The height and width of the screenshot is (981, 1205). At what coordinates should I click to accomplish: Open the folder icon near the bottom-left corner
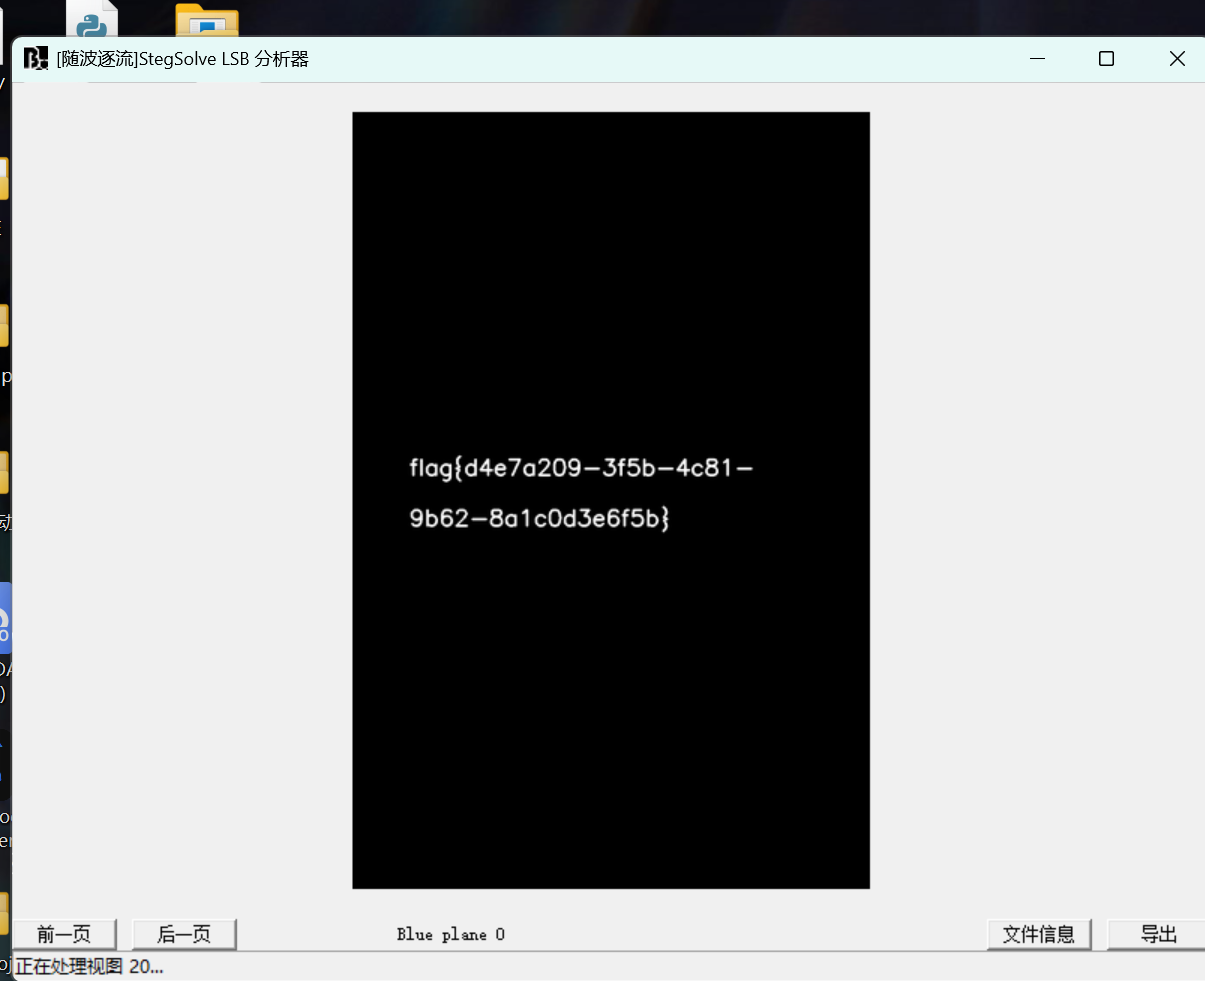click(x=4, y=912)
